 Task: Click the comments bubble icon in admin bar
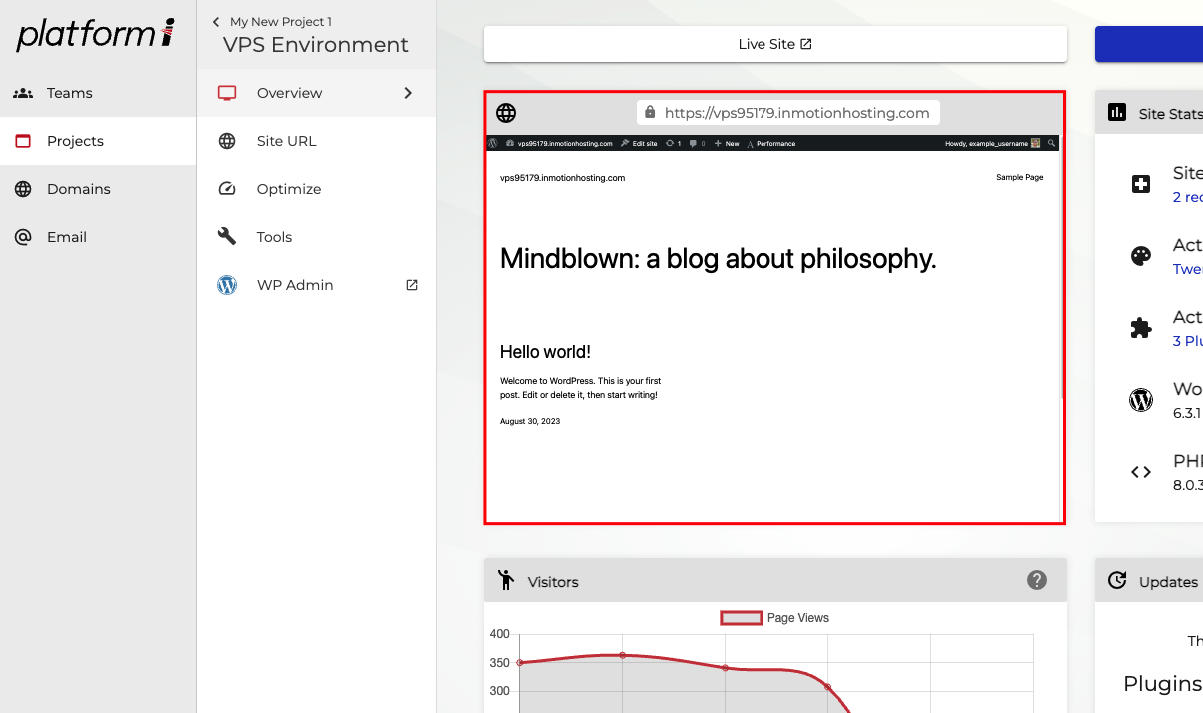pos(694,143)
